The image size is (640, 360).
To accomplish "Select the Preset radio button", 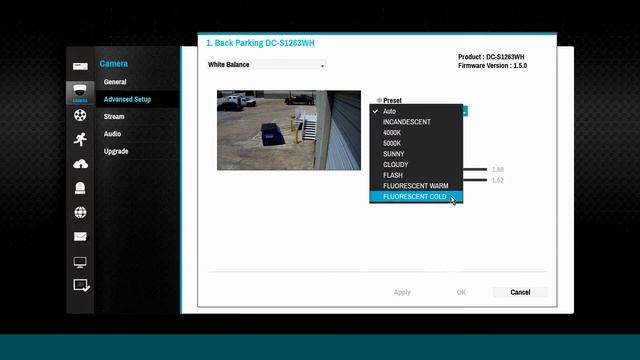I will click(x=379, y=100).
